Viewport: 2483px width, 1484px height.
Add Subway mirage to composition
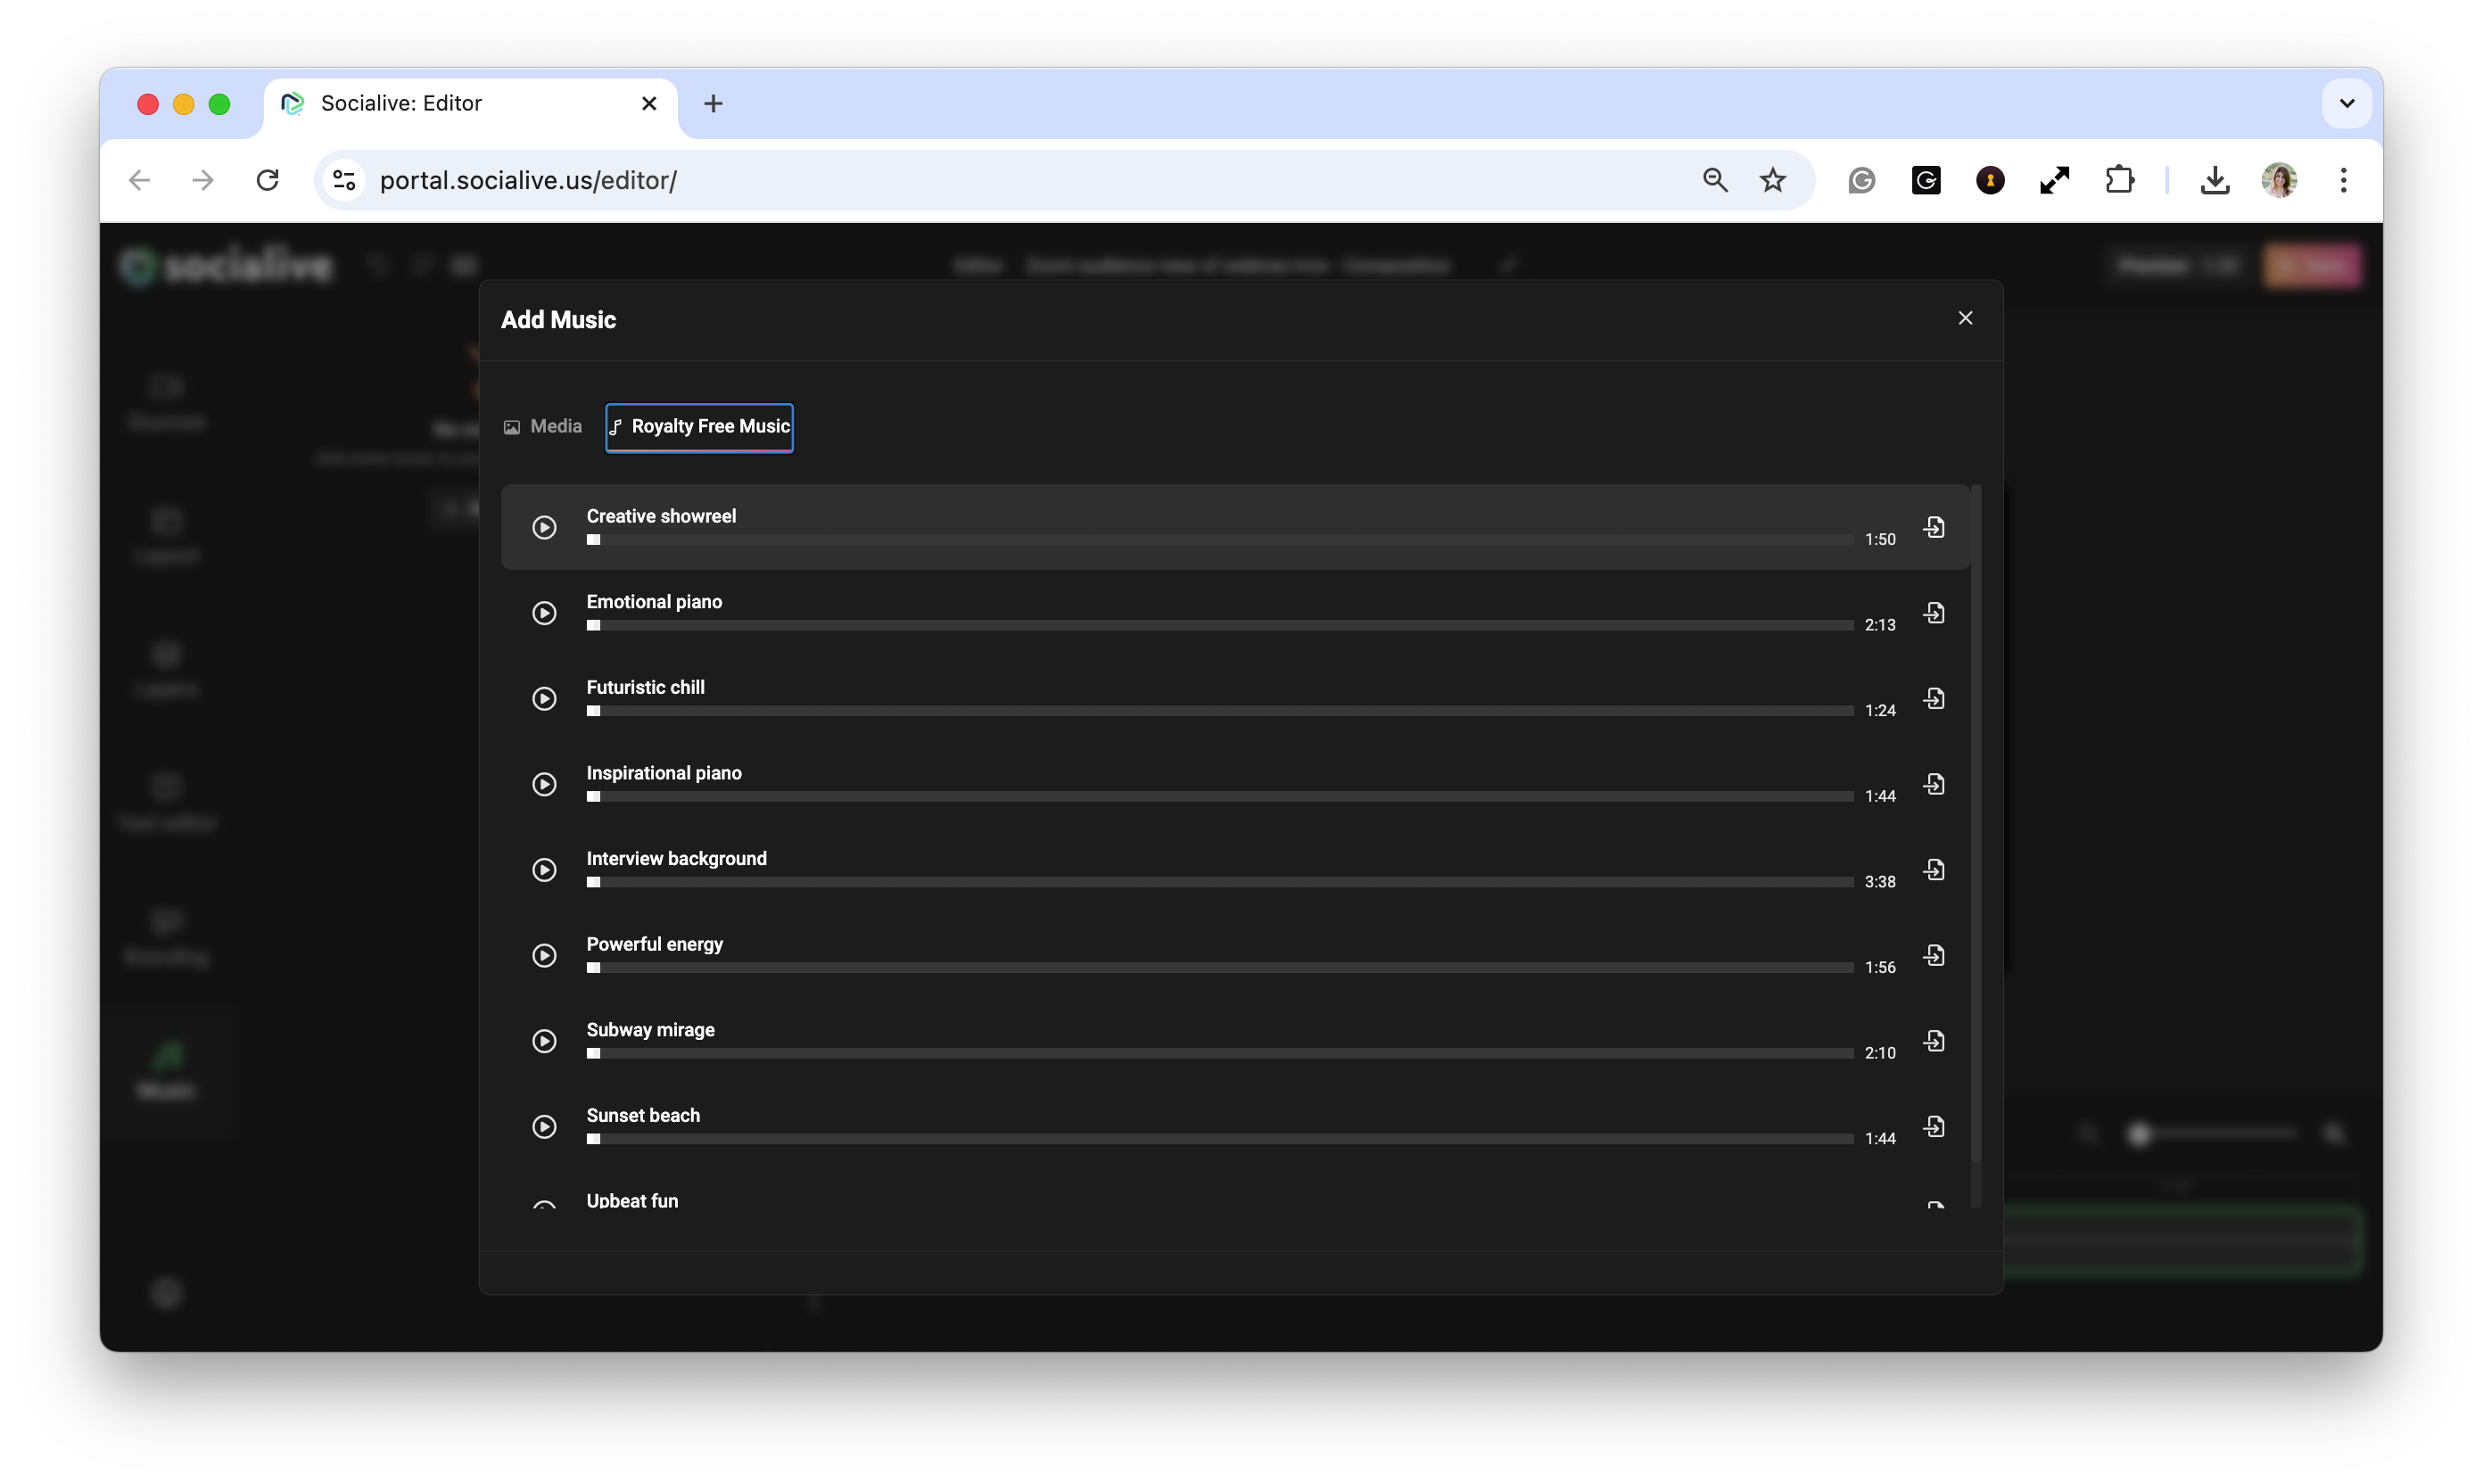pyautogui.click(x=1934, y=1041)
